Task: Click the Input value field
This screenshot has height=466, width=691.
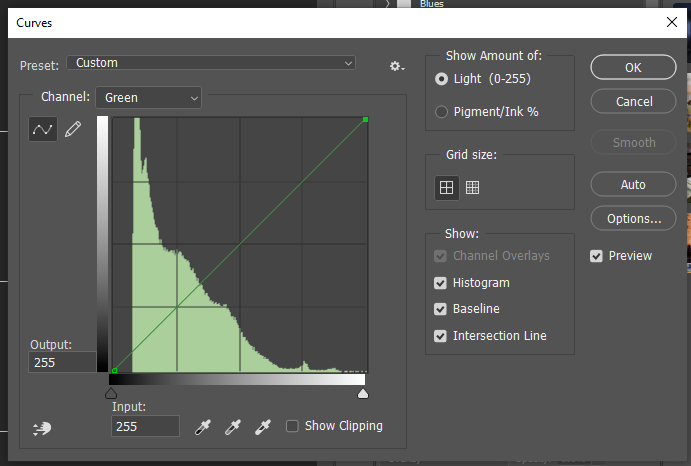Action: click(x=145, y=426)
